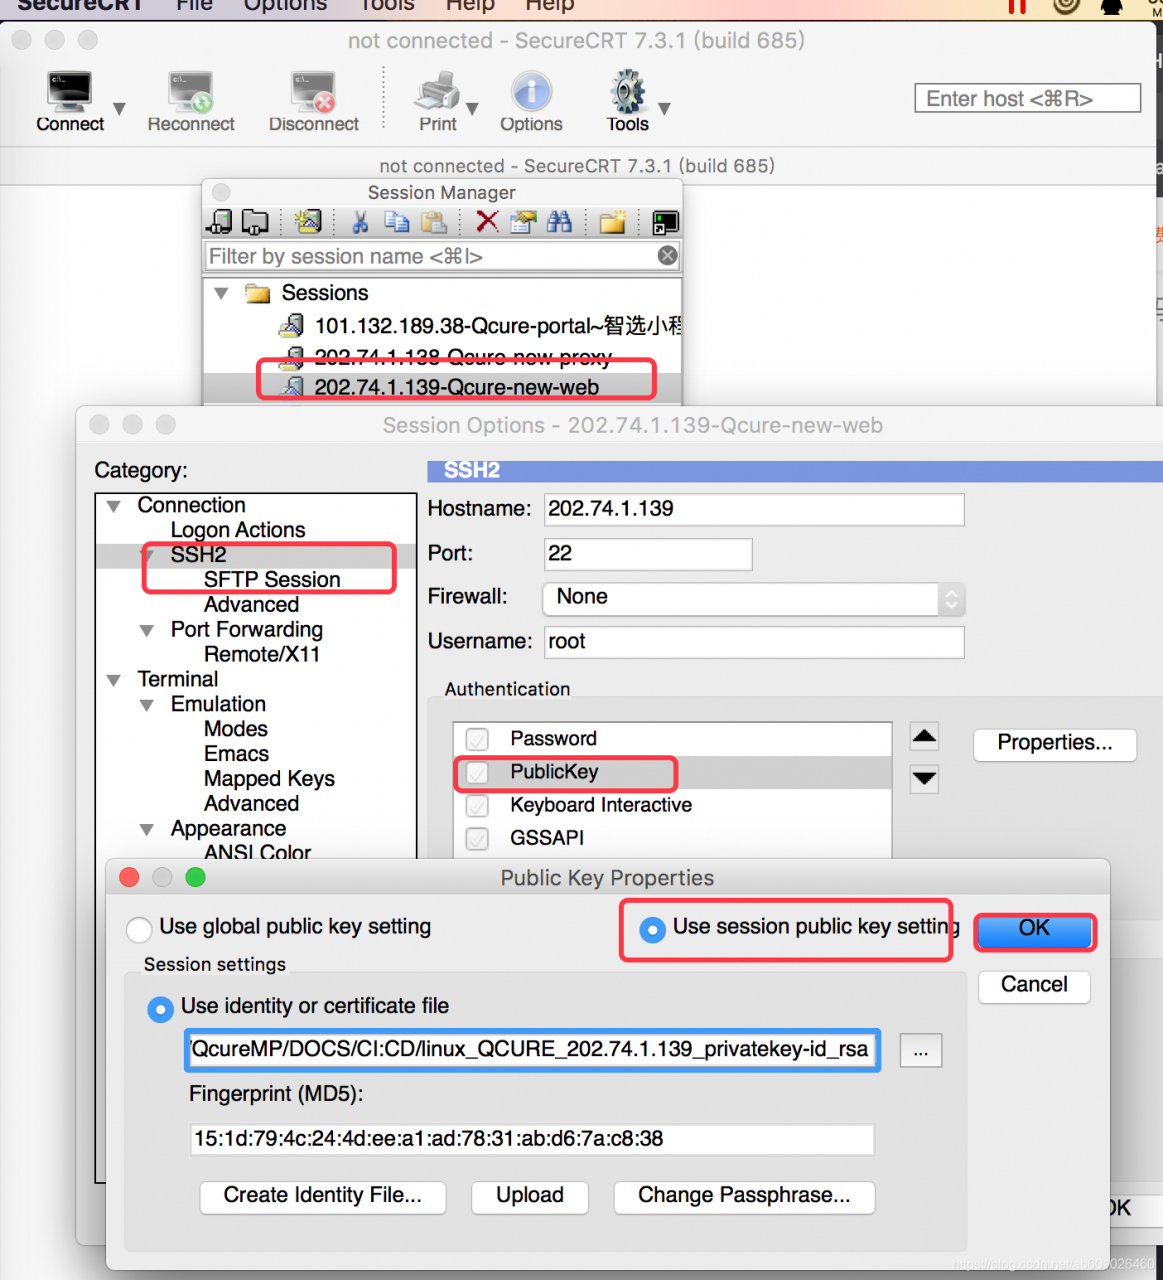This screenshot has width=1163, height=1280.
Task: Click Create Identity File... button
Action: 323,1197
